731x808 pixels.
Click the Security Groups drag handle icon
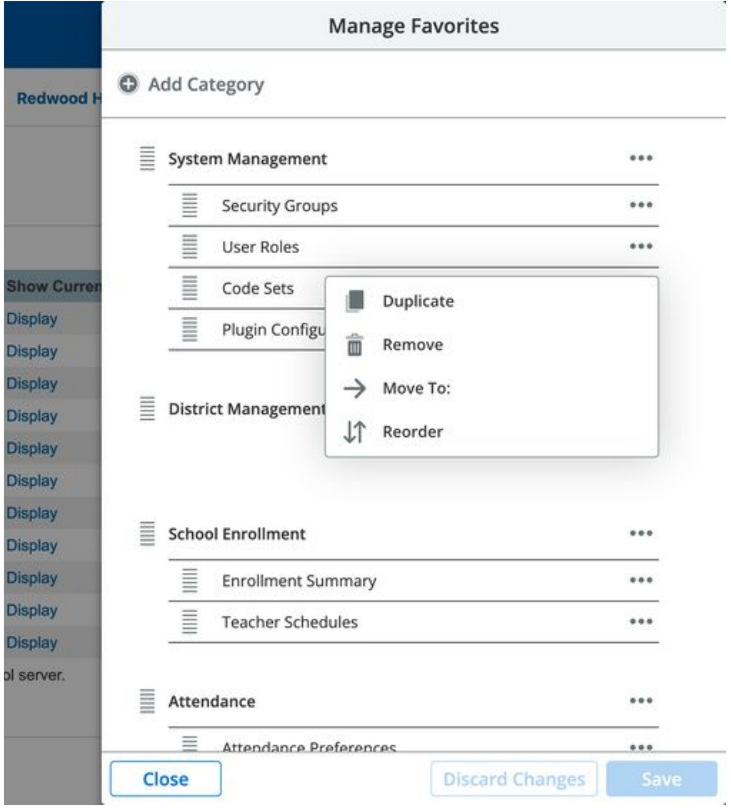191,206
